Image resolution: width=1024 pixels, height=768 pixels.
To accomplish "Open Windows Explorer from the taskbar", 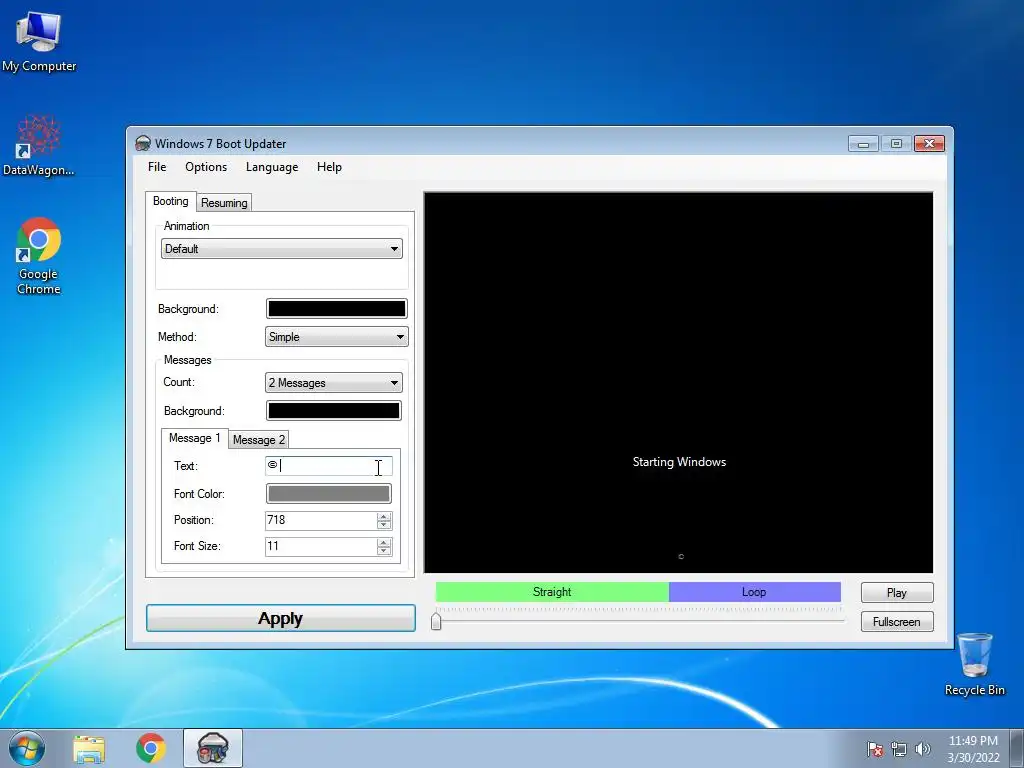I will (89, 749).
